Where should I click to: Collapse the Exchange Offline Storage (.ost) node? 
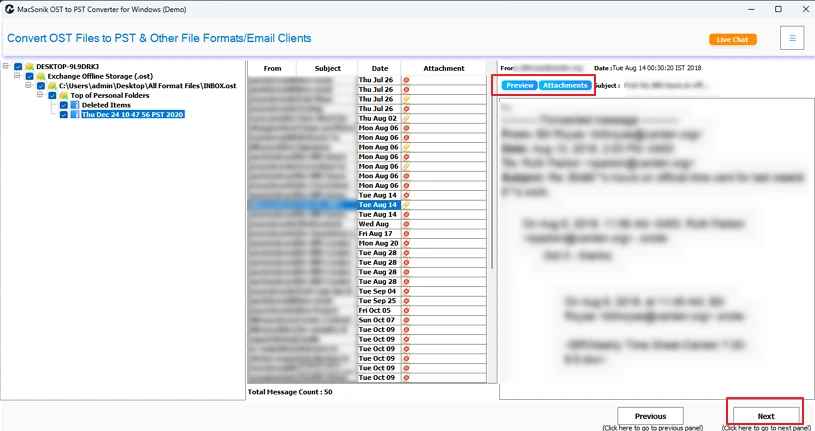tap(18, 76)
